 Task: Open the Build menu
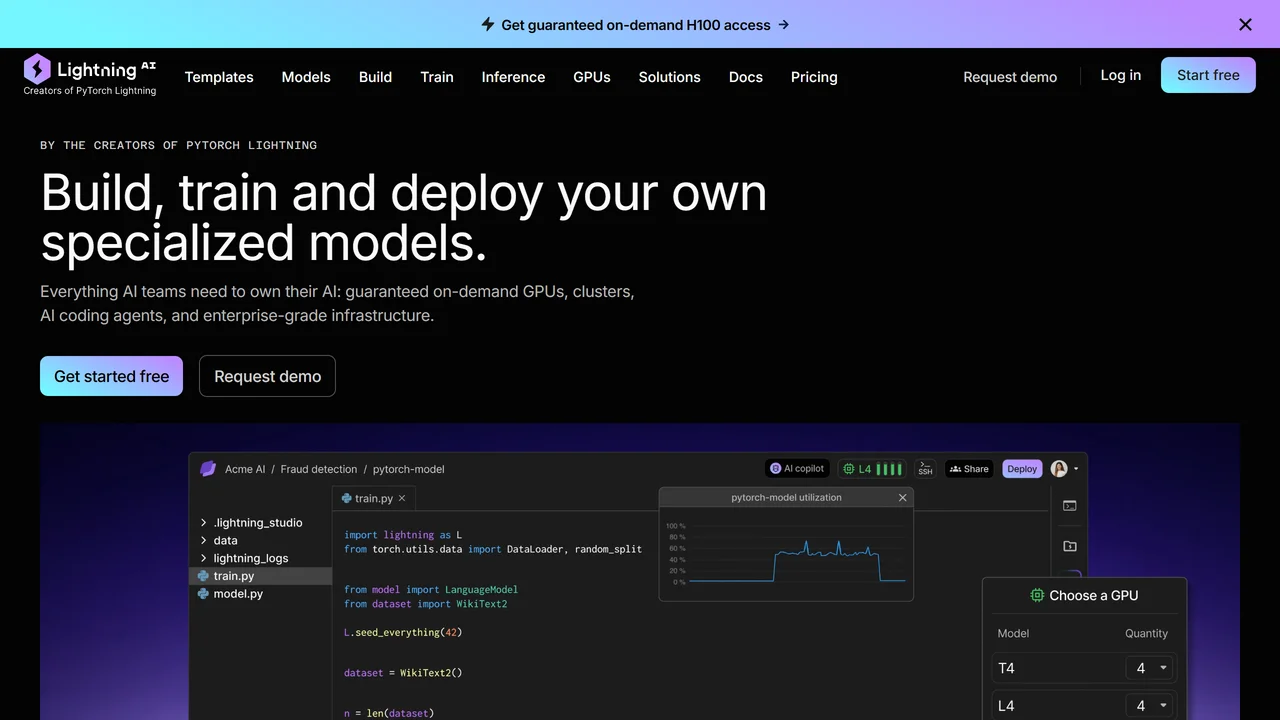(x=375, y=77)
